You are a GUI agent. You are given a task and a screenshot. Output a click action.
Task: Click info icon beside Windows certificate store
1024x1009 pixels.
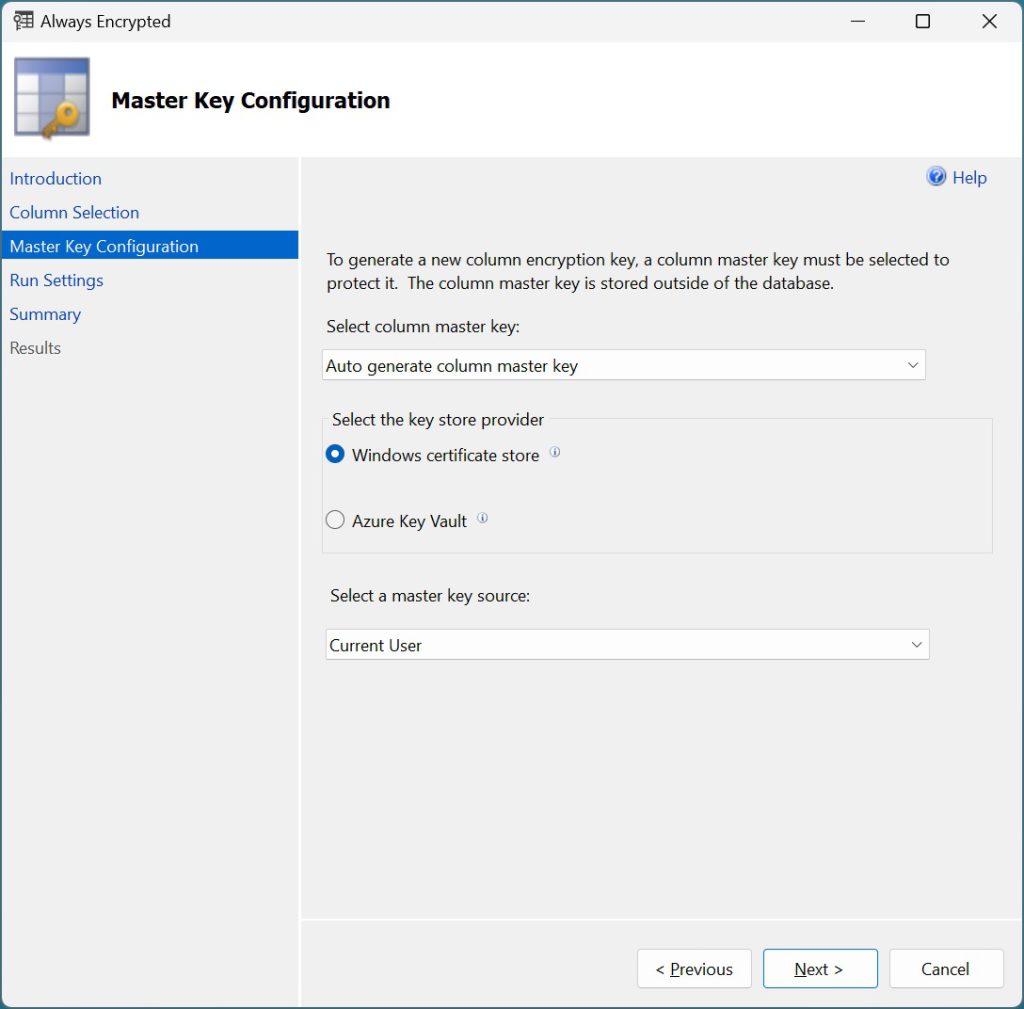(555, 453)
